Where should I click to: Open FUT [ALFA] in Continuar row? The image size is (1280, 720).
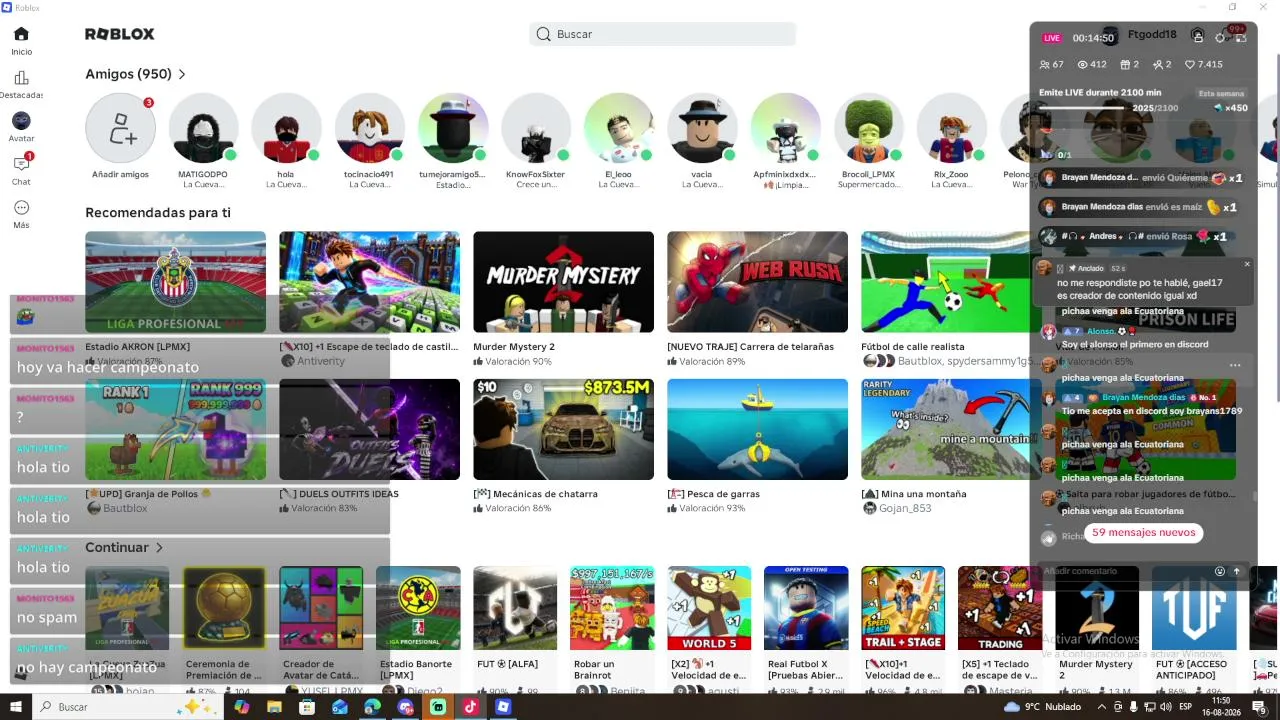[515, 608]
